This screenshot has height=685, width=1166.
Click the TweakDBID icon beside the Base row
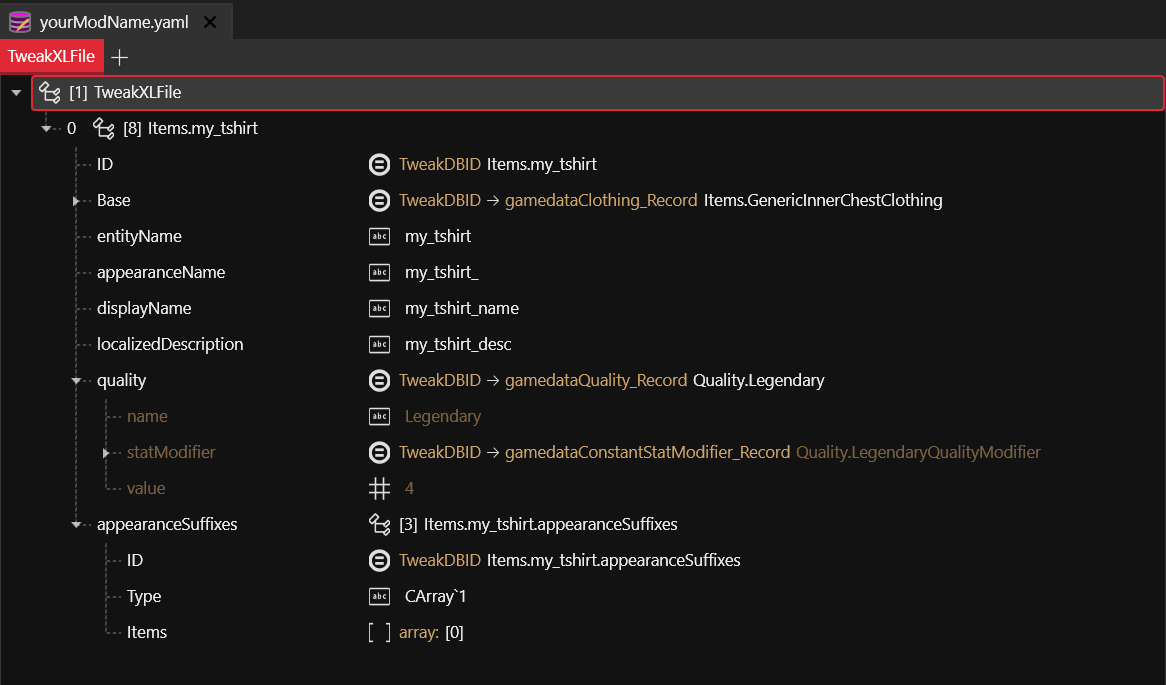point(379,200)
